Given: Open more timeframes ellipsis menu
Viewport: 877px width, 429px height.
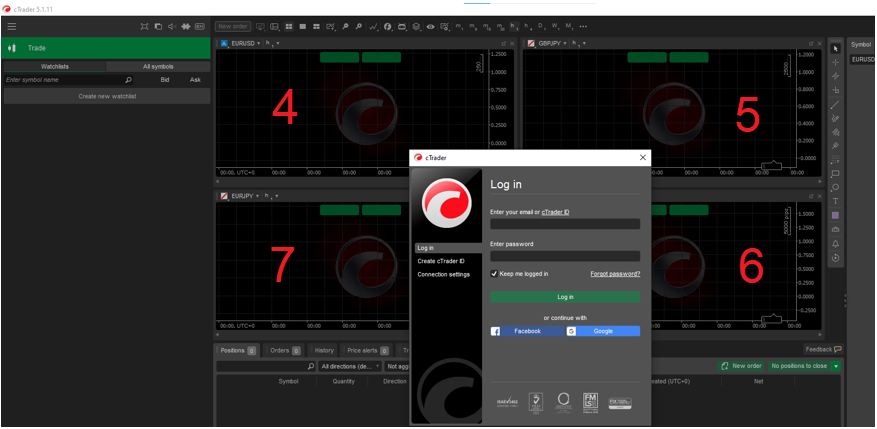Looking at the screenshot, I should pyautogui.click(x=583, y=26).
